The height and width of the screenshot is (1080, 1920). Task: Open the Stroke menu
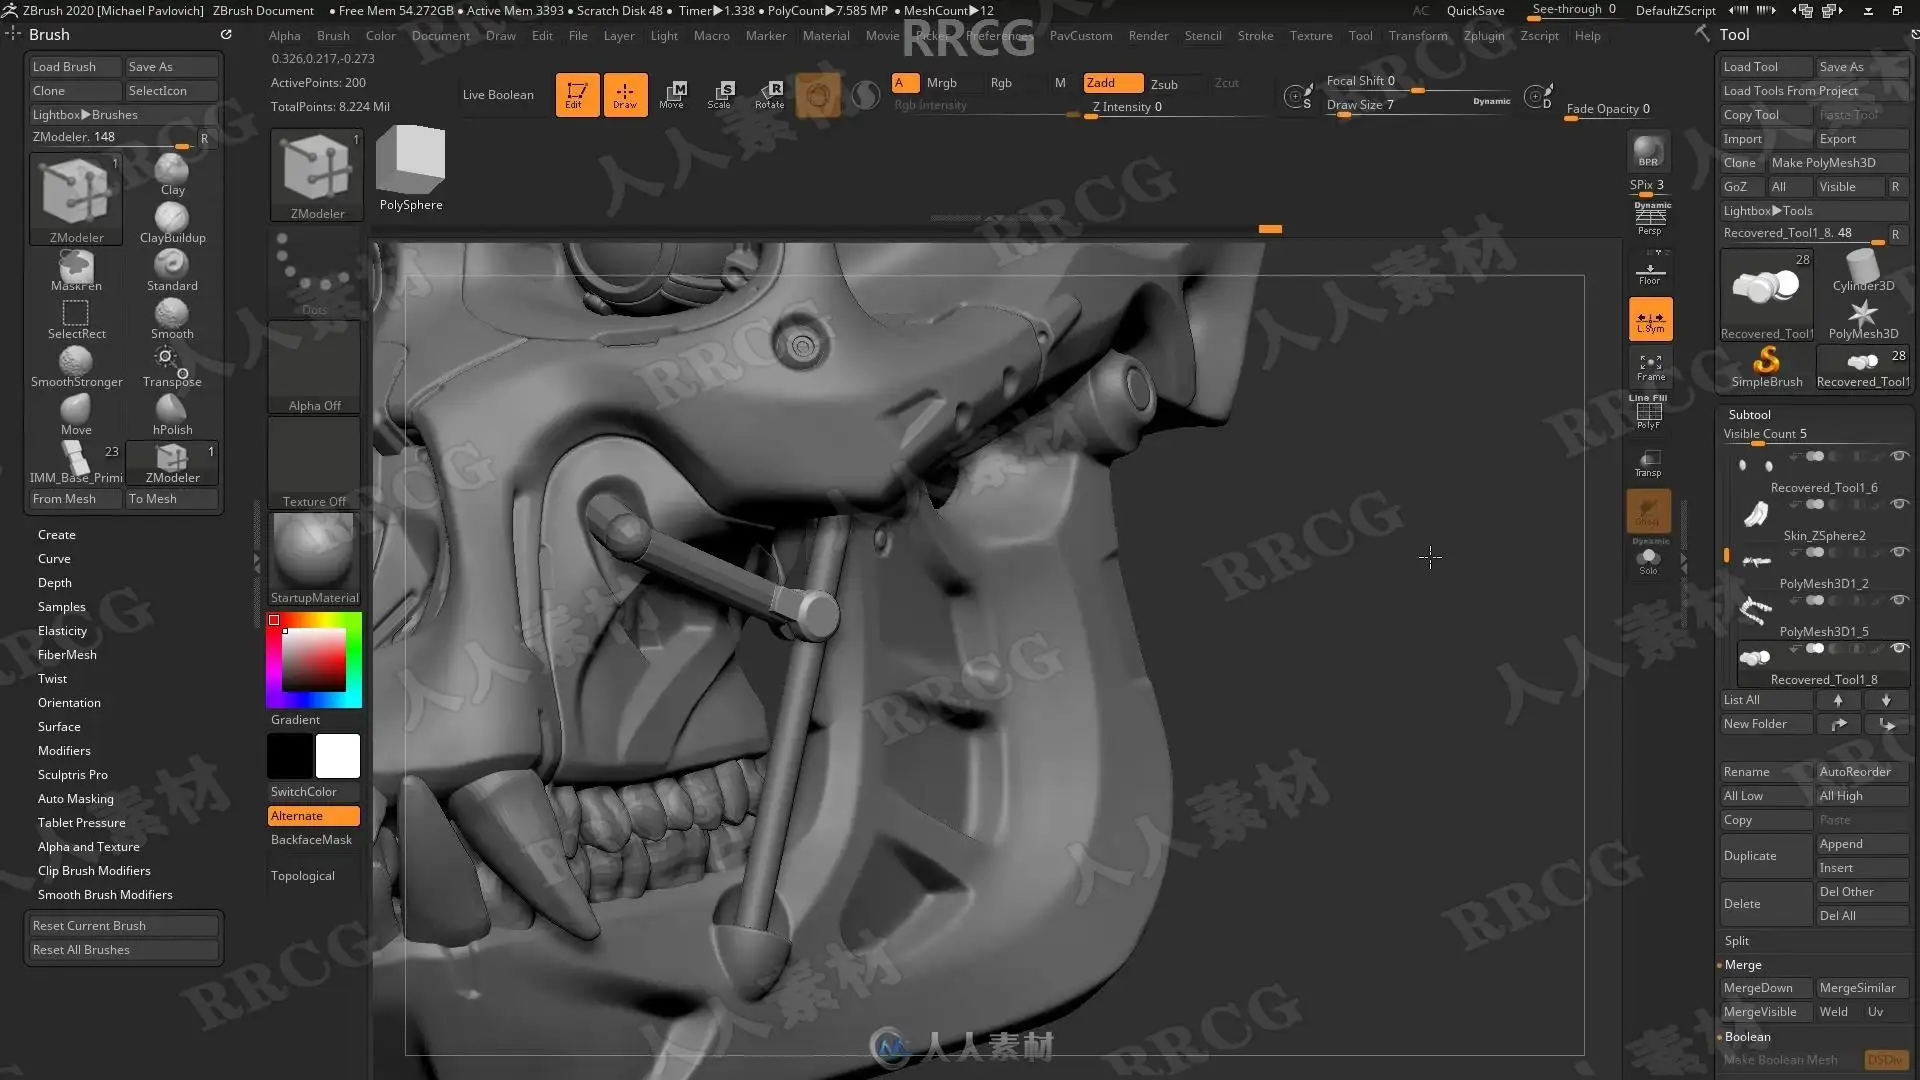pyautogui.click(x=1255, y=35)
